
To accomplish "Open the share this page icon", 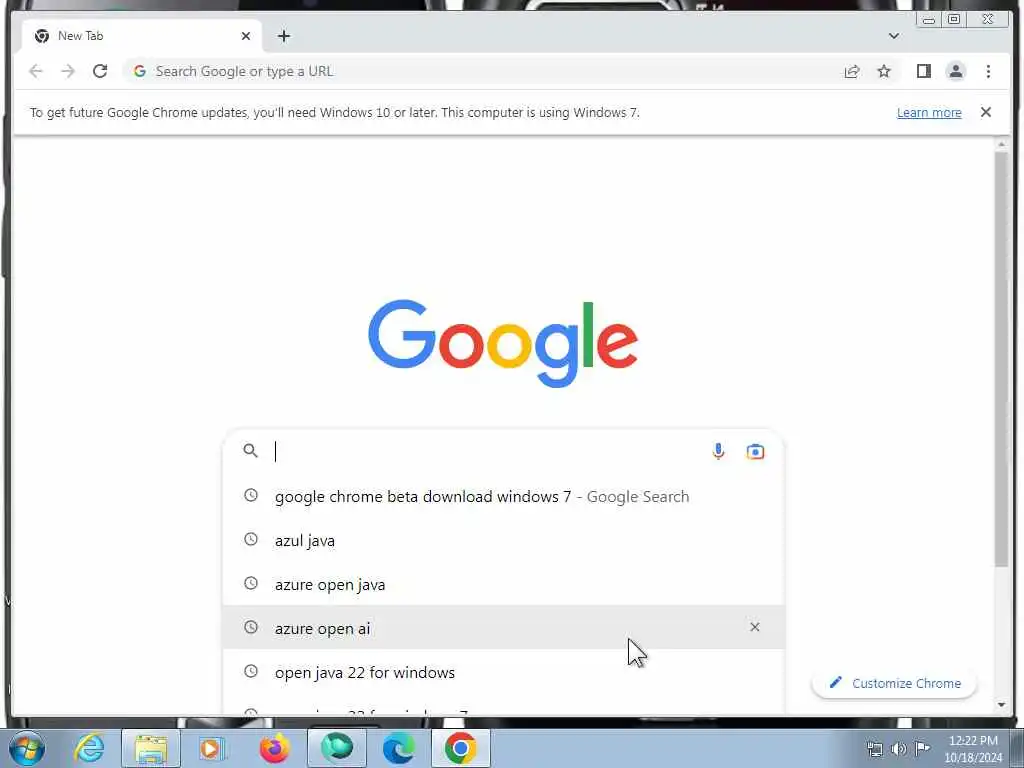I will [x=852, y=71].
